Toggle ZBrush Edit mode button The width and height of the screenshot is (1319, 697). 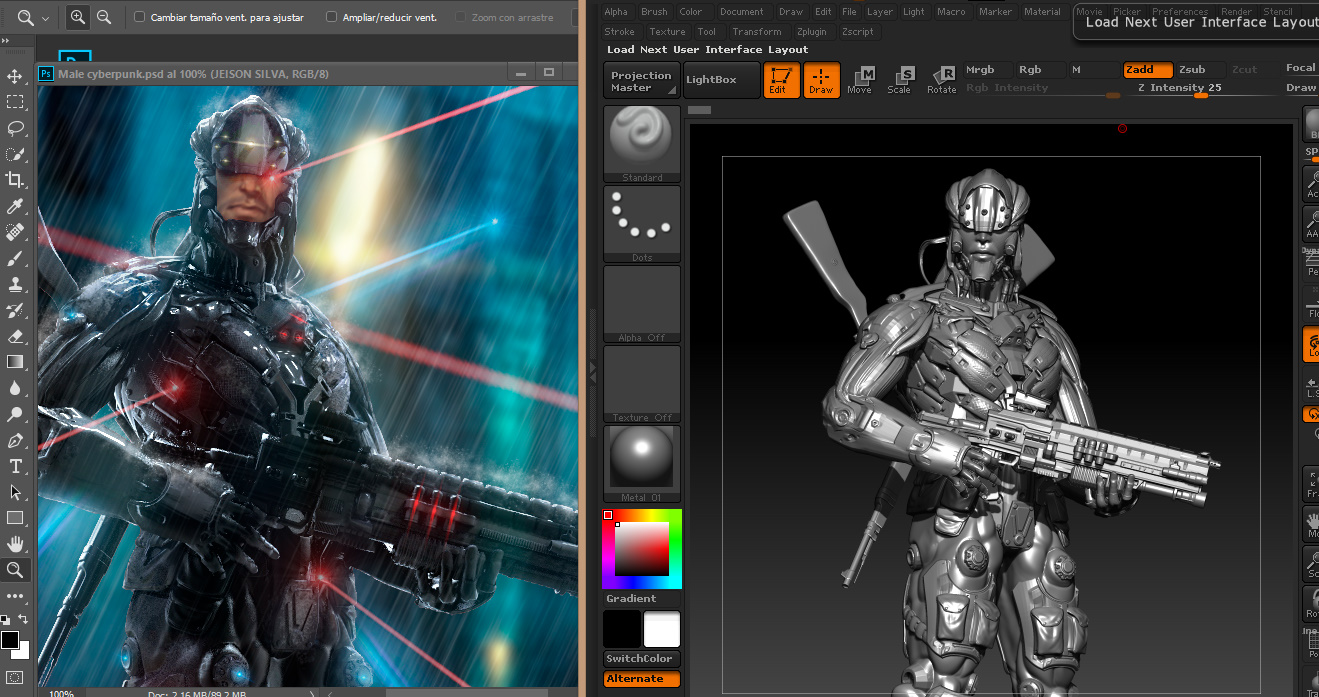click(781, 80)
